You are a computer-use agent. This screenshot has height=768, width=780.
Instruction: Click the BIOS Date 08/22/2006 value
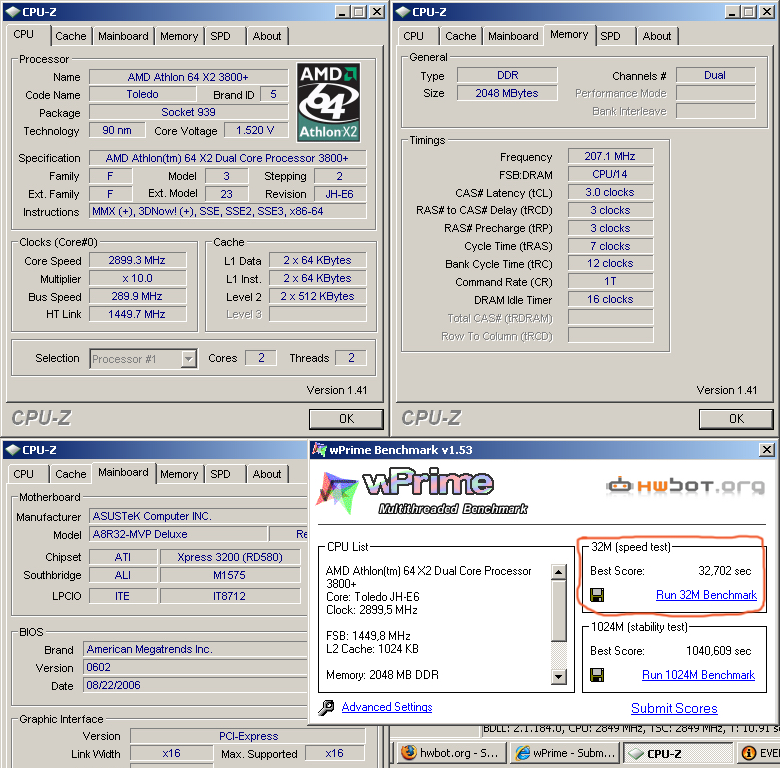[195, 685]
